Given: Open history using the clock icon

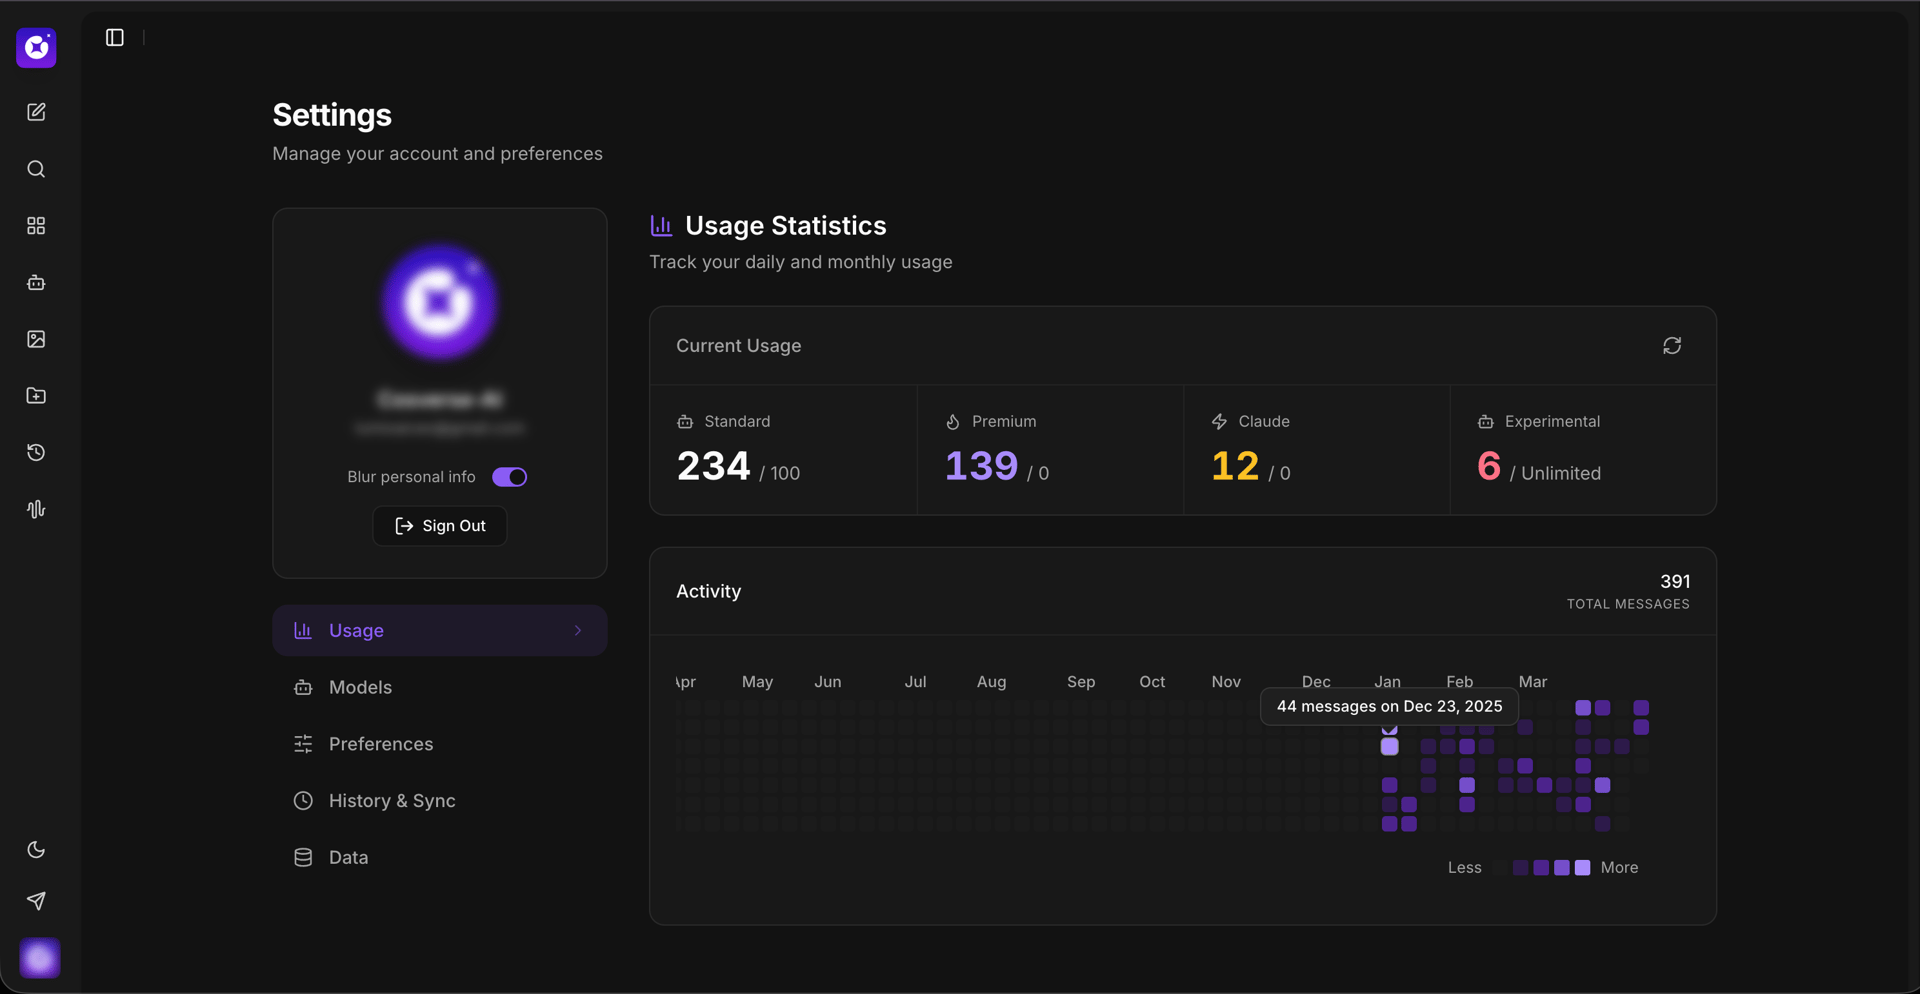Looking at the screenshot, I should (x=36, y=452).
